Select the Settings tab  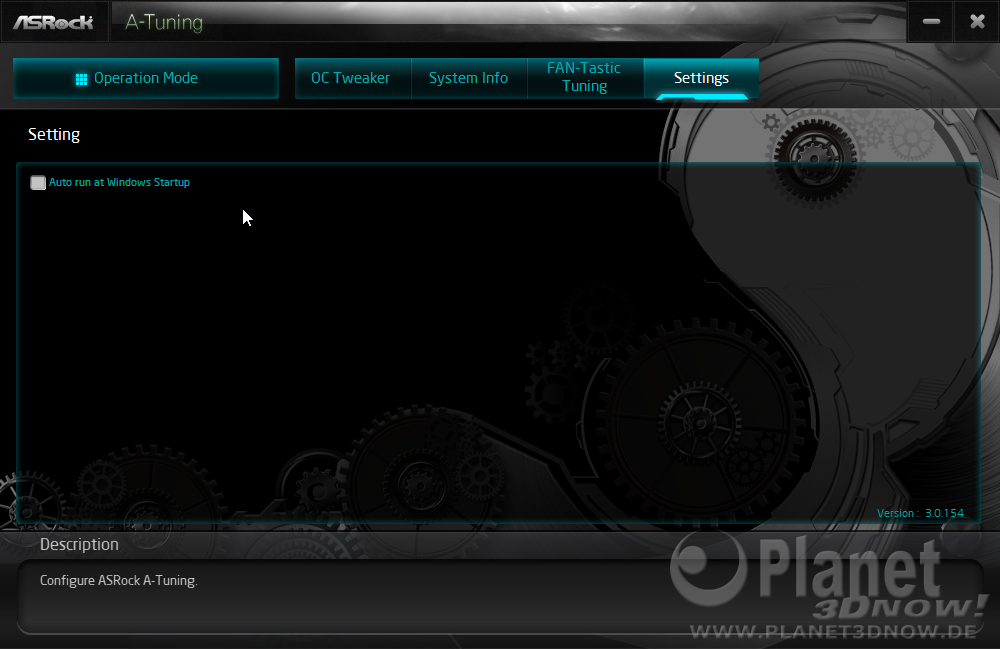coord(701,78)
